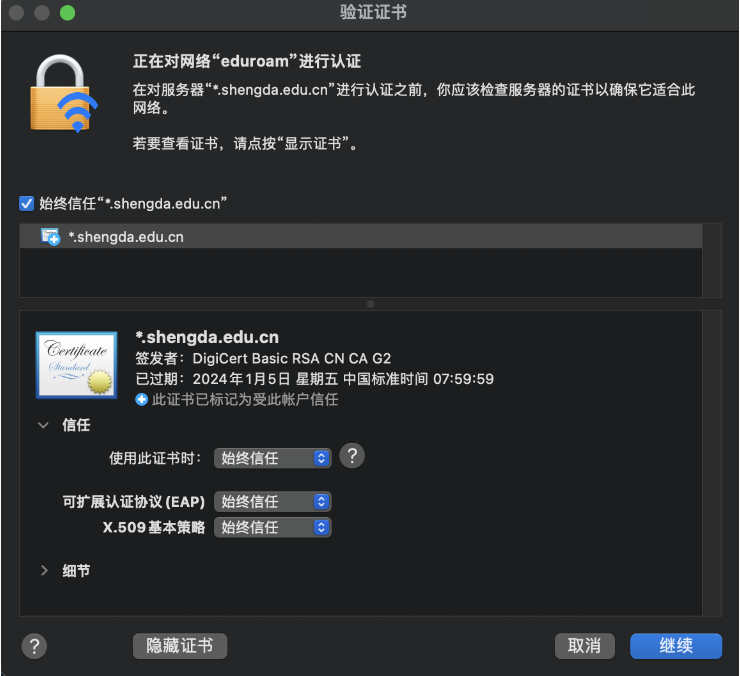740x676 pixels.
Task: Open help for the trust setting question mark
Action: [352, 456]
